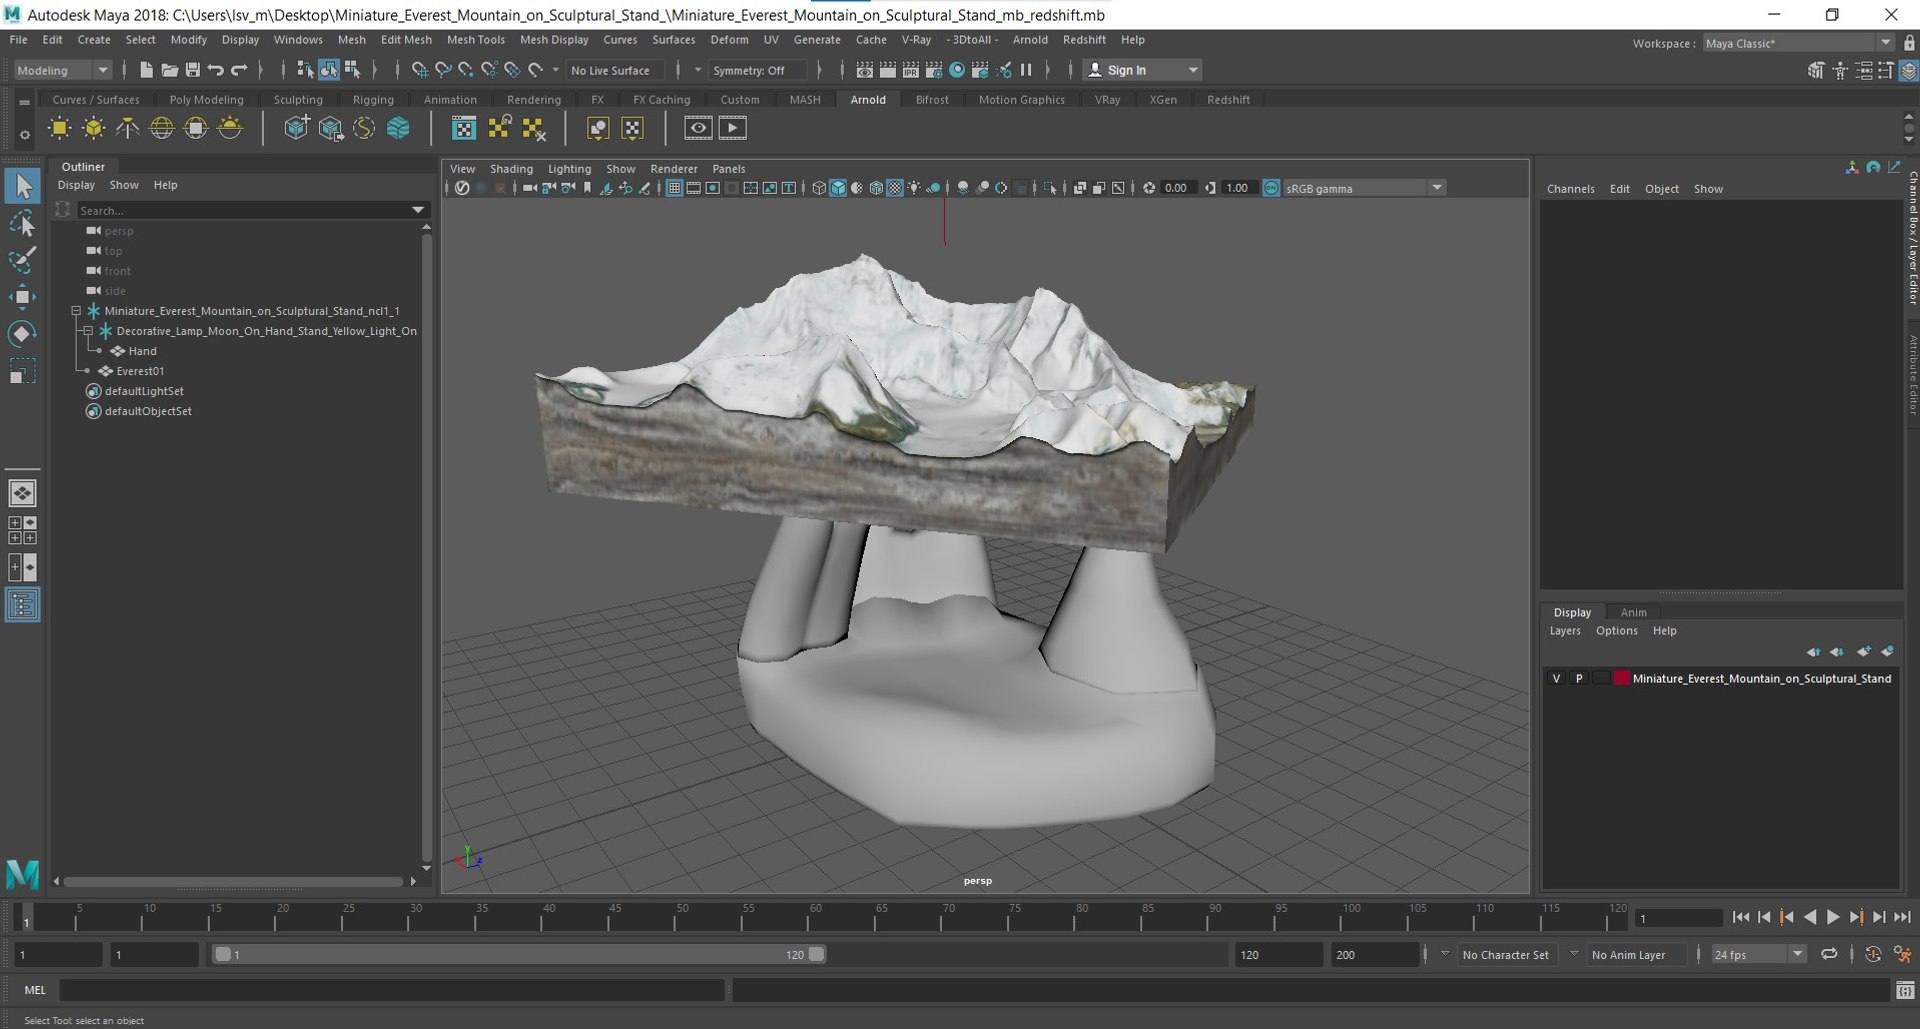
Task: Click Arnold render eye icon on shelf
Action: click(698, 128)
